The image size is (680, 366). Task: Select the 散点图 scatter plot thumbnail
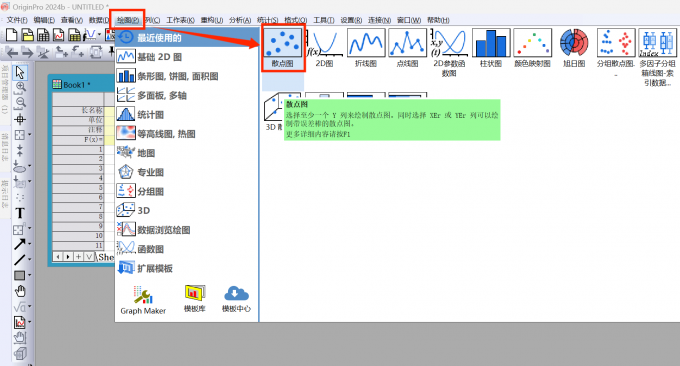pos(283,48)
